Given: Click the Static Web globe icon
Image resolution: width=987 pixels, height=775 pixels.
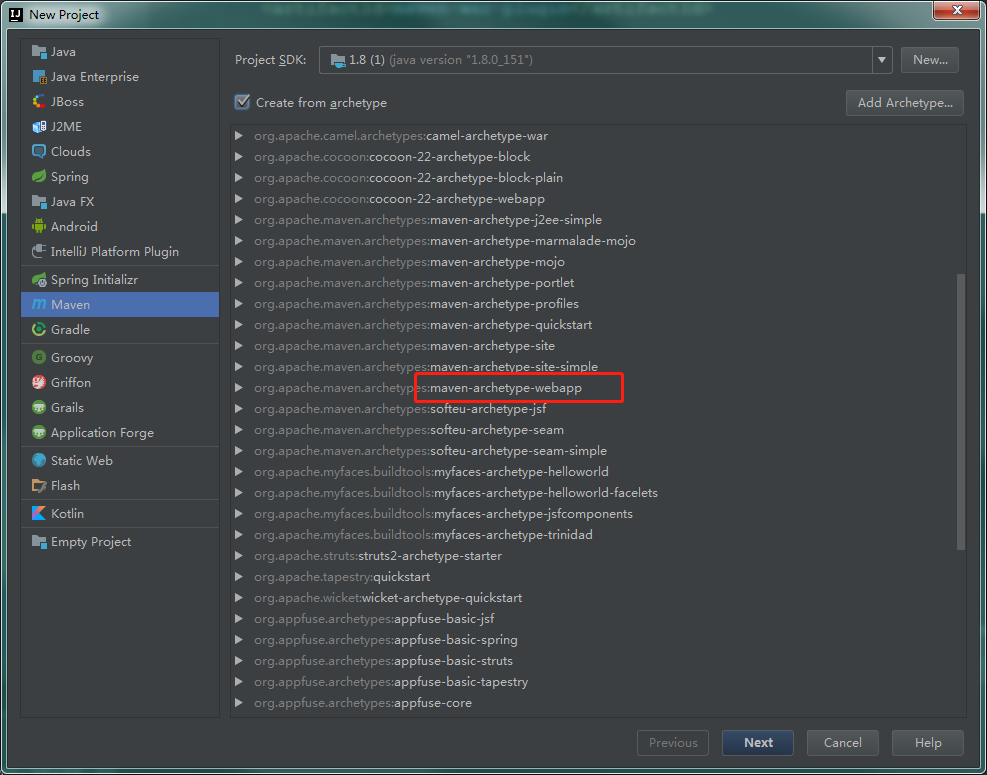Looking at the screenshot, I should [x=39, y=460].
